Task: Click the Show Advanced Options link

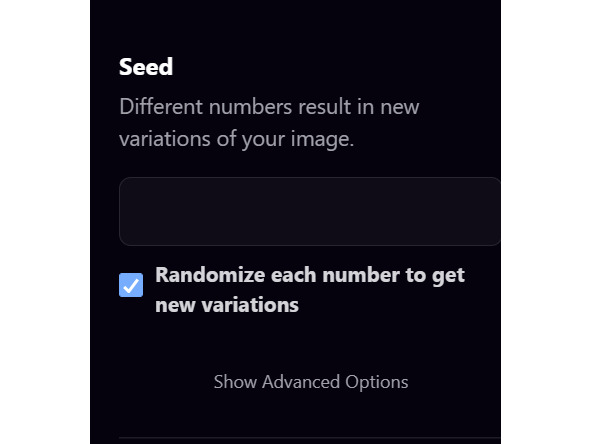Action: 311,382
